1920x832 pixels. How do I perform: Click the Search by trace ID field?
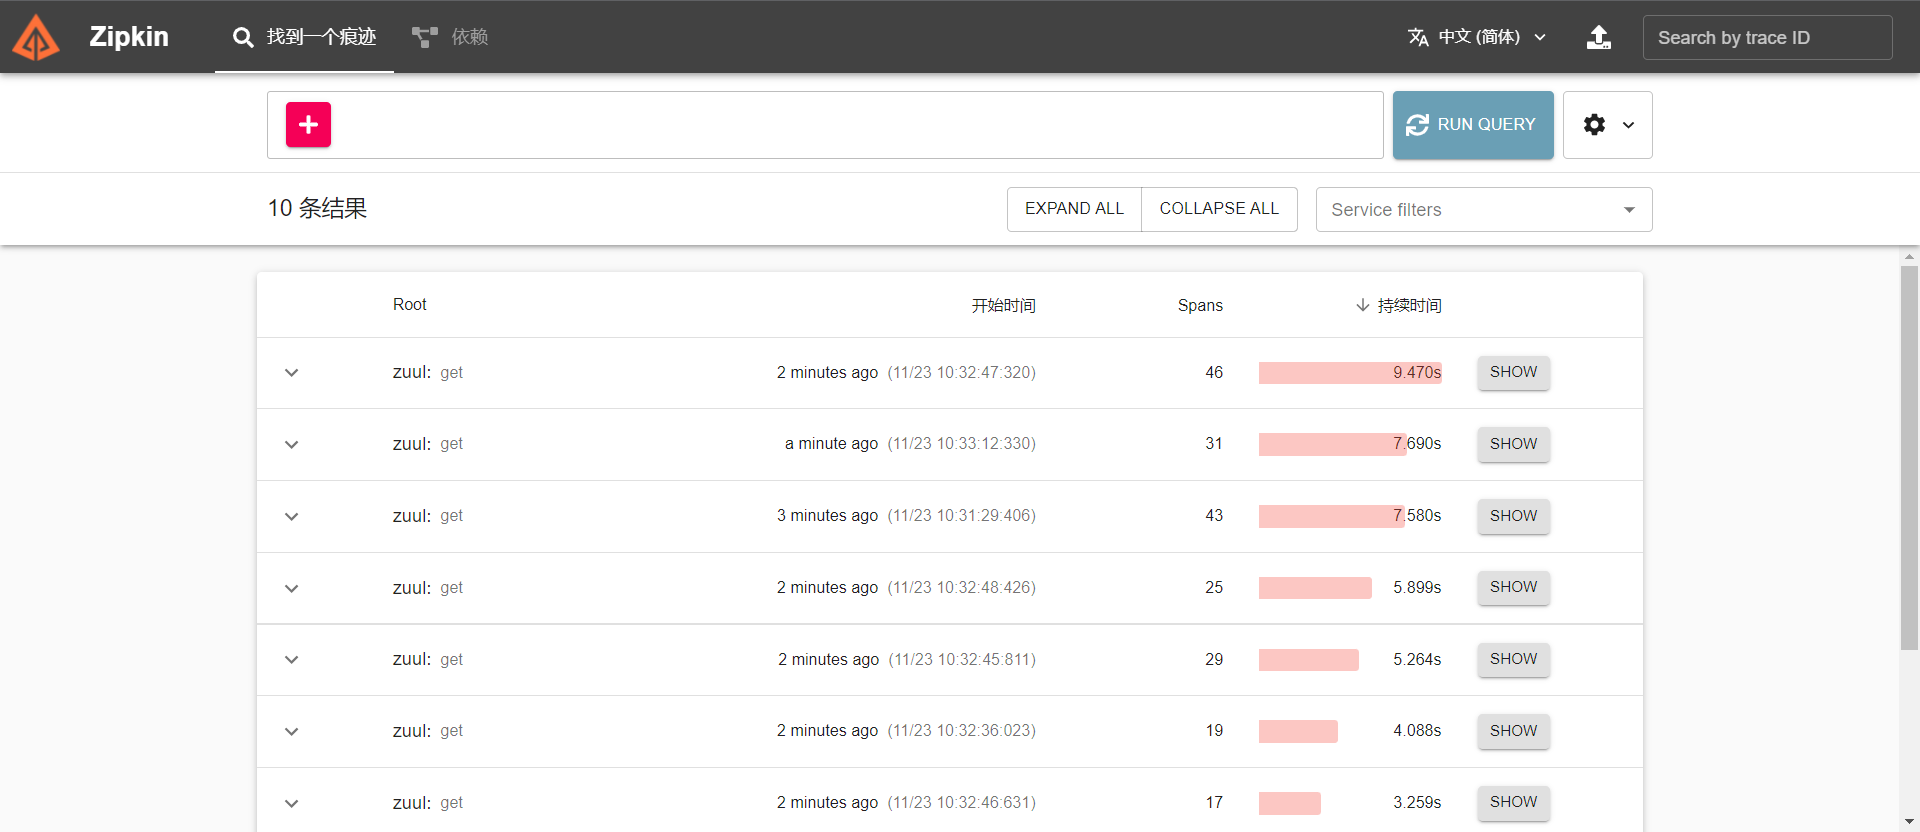[x=1767, y=37]
